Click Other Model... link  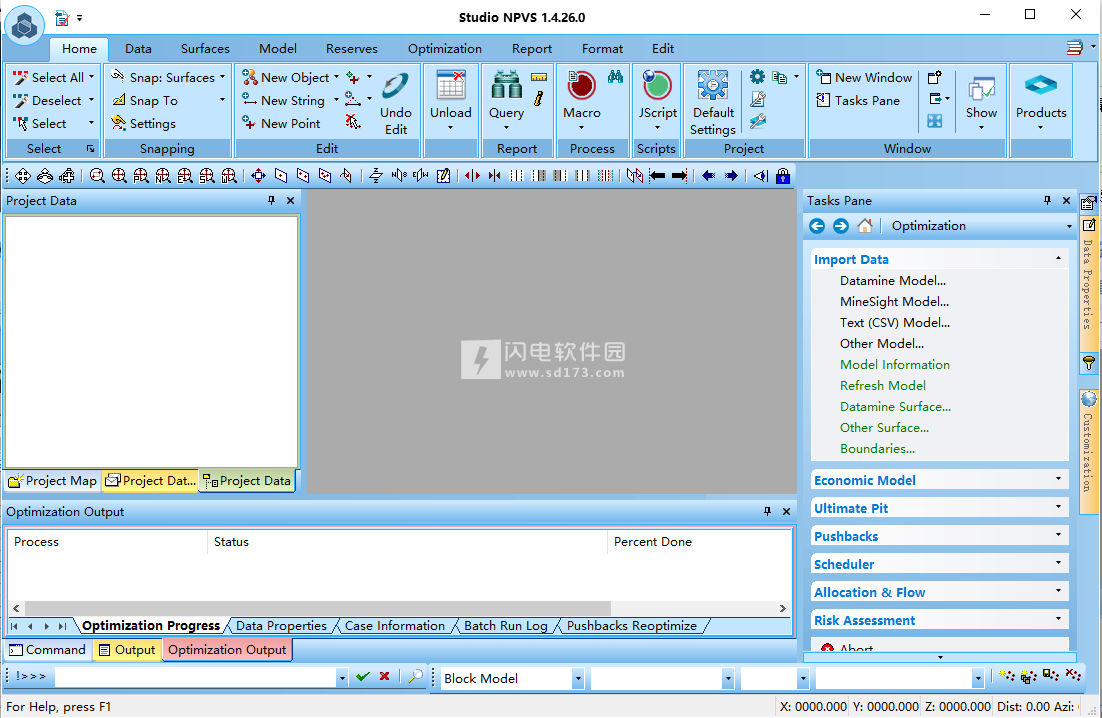coord(881,344)
